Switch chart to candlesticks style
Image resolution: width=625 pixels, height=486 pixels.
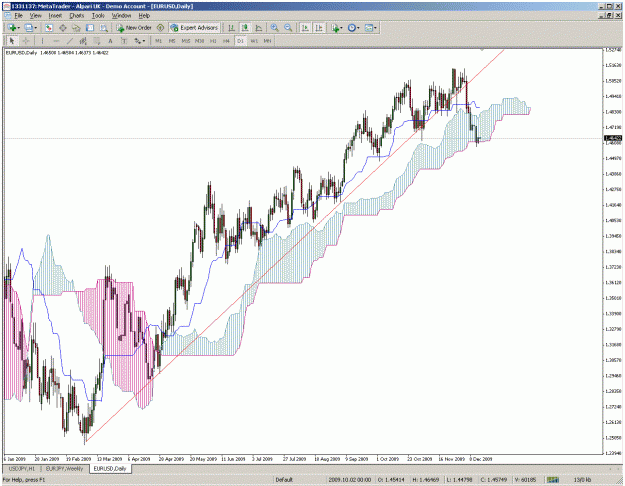[245, 28]
